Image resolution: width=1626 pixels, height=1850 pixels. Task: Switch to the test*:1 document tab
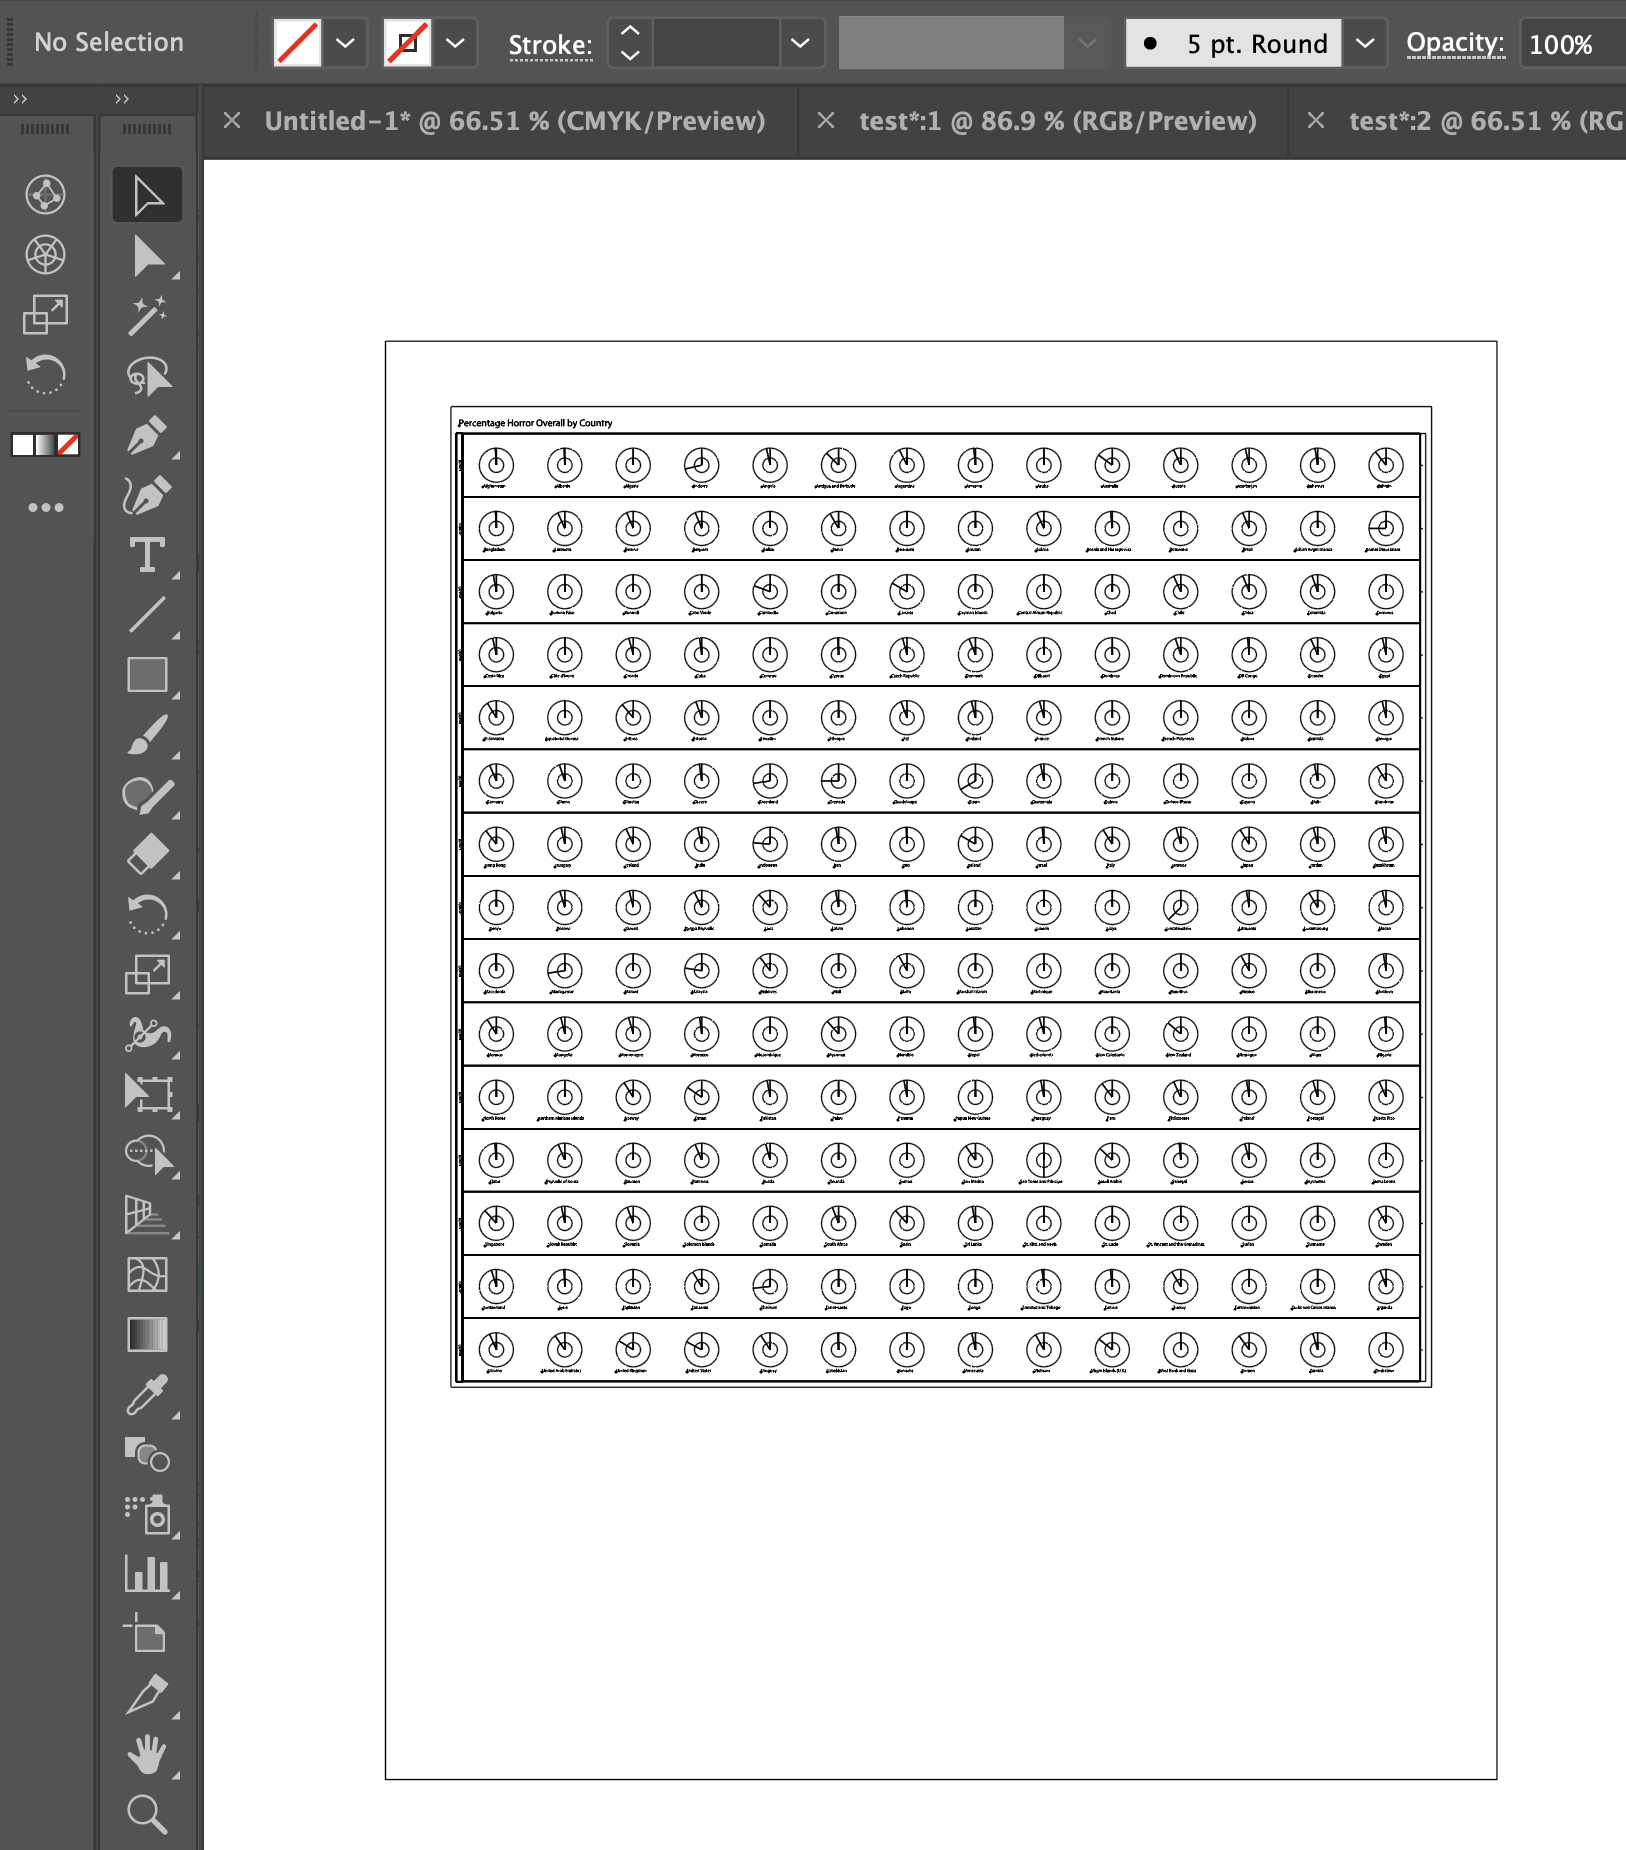[1057, 121]
